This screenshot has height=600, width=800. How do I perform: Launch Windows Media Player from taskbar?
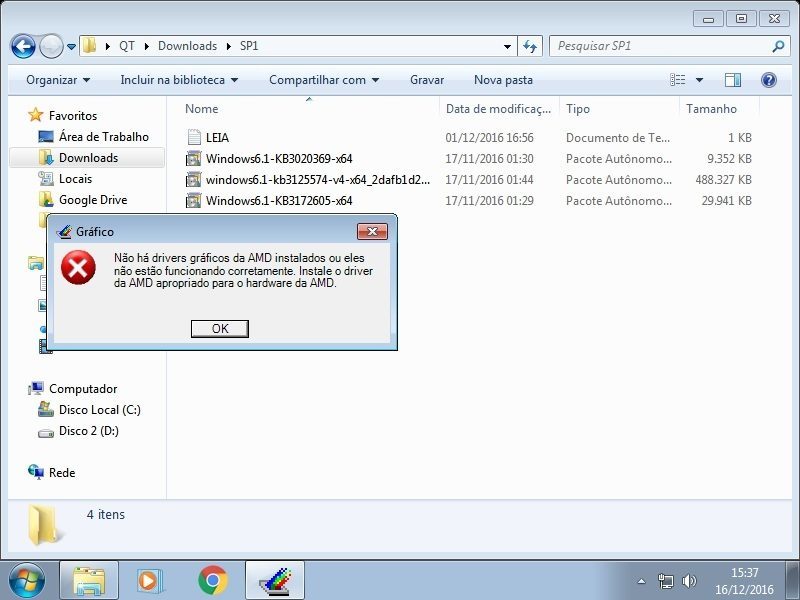pyautogui.click(x=150, y=580)
